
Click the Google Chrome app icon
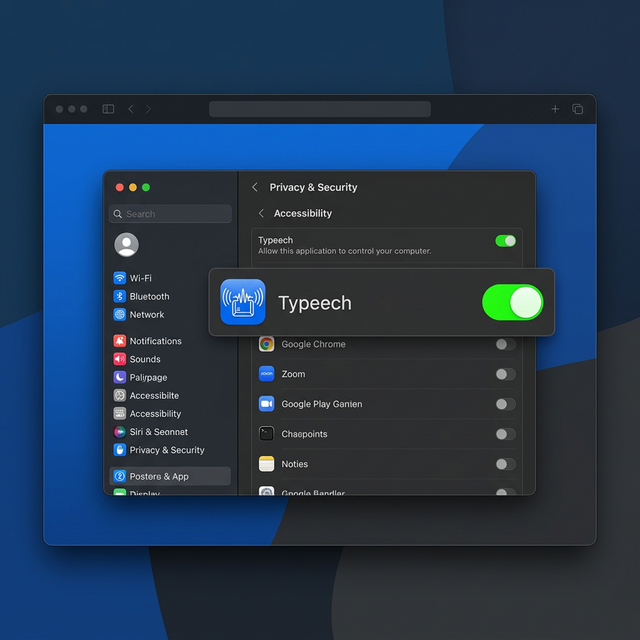click(267, 344)
